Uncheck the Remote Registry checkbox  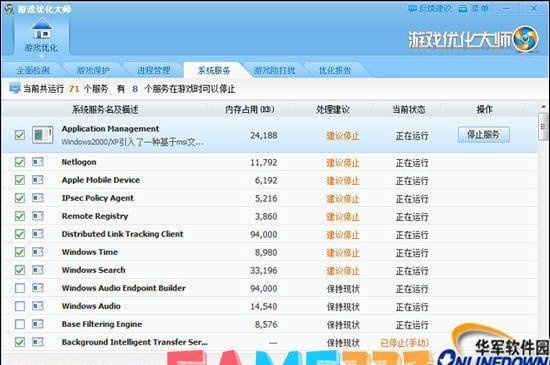tap(20, 216)
